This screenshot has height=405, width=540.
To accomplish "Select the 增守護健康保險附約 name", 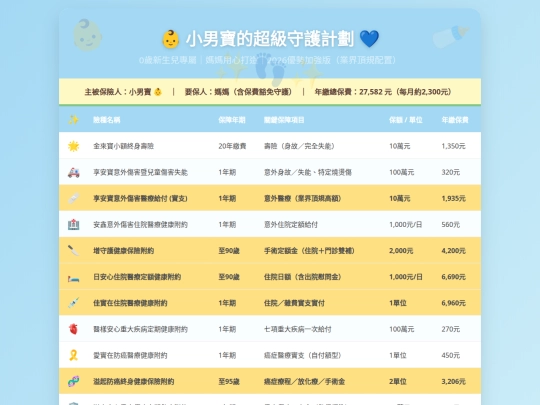I will tap(124, 251).
